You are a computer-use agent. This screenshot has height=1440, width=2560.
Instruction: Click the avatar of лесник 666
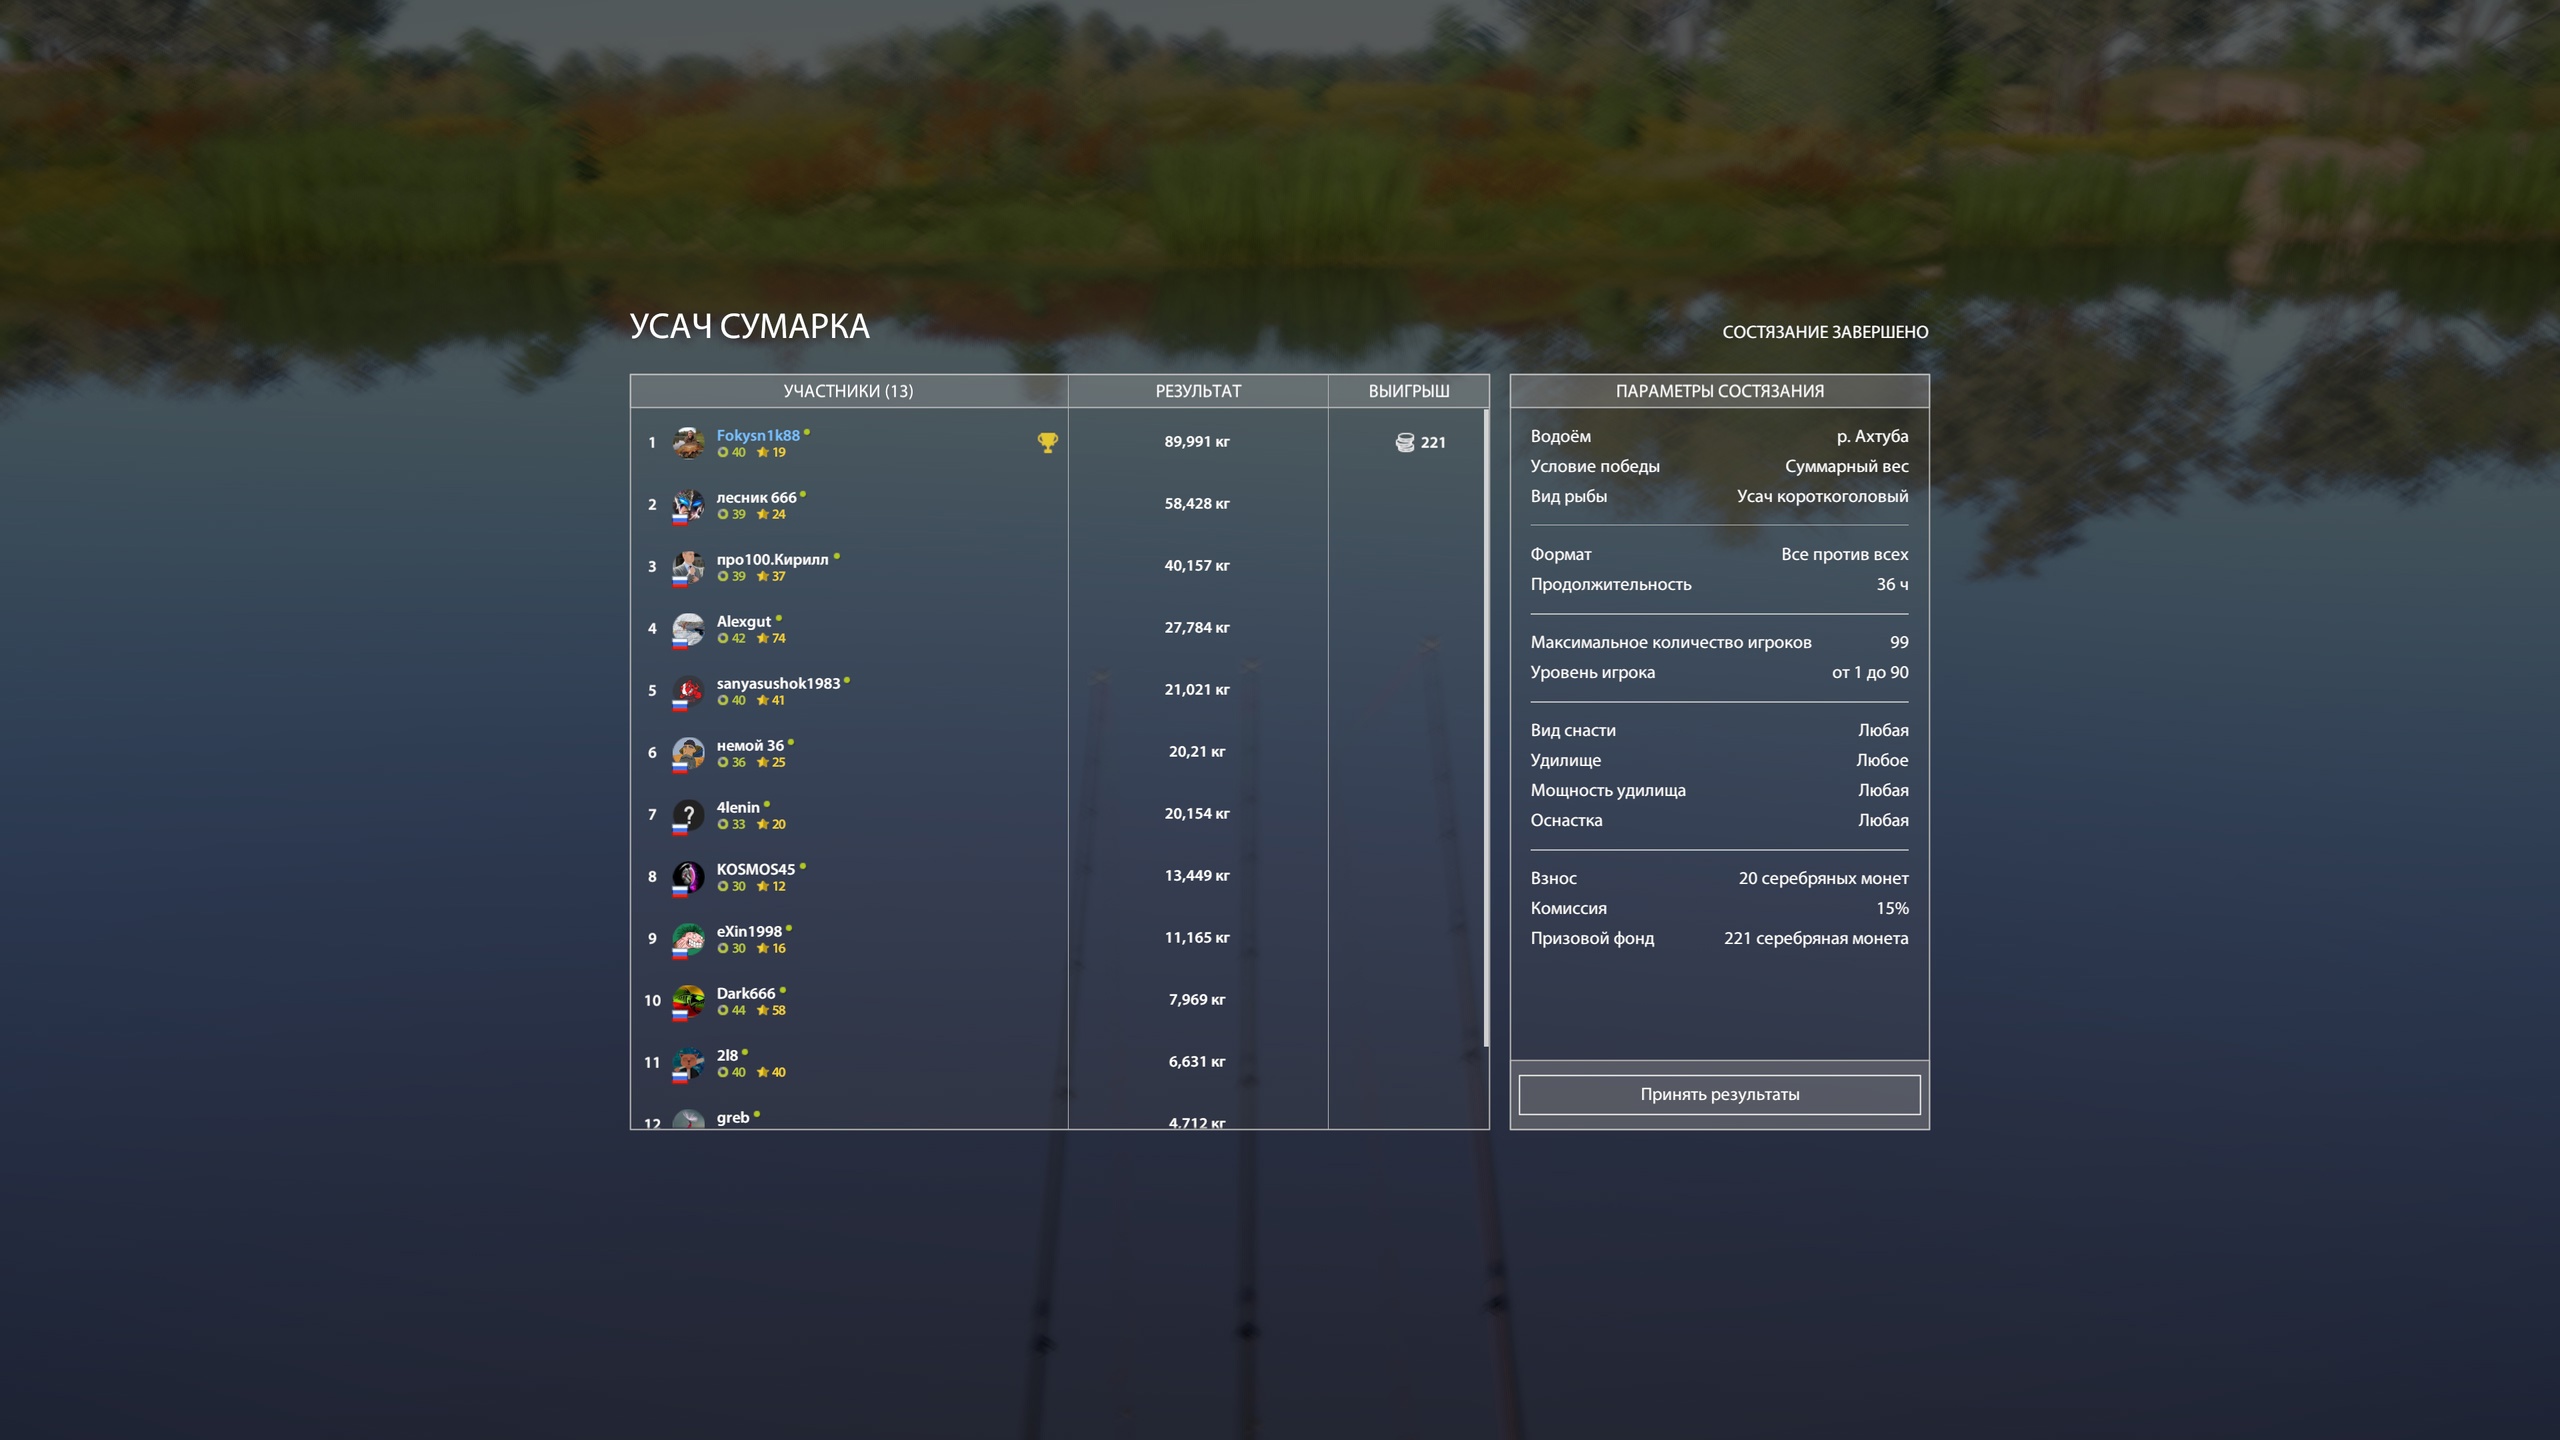point(688,504)
